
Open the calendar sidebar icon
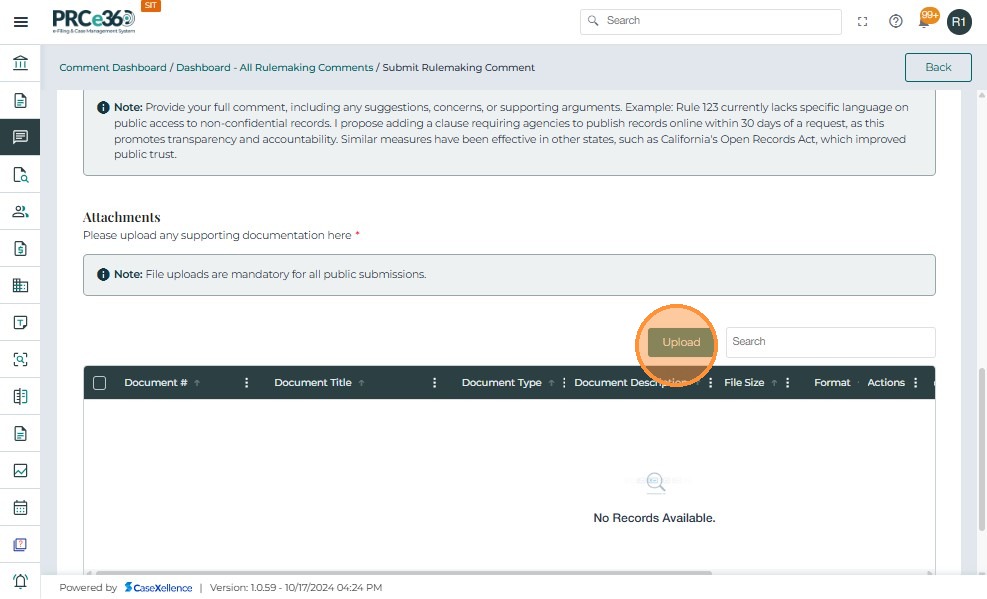(x=20, y=507)
